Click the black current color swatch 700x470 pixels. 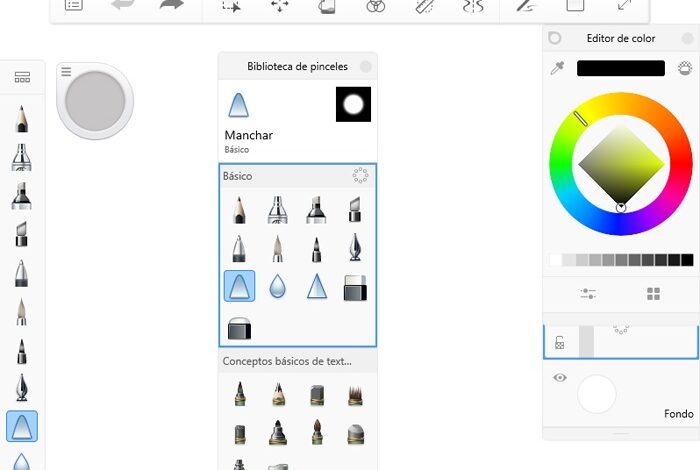(x=621, y=68)
